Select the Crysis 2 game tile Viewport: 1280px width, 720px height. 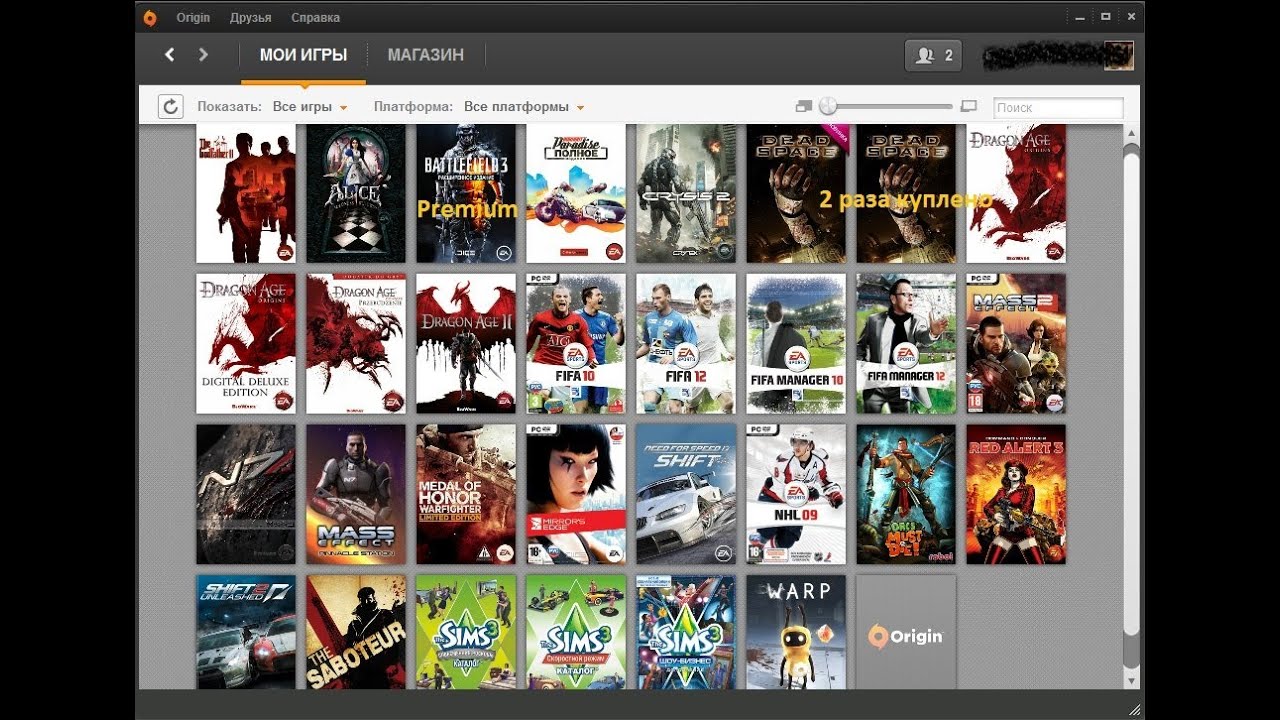click(x=686, y=193)
